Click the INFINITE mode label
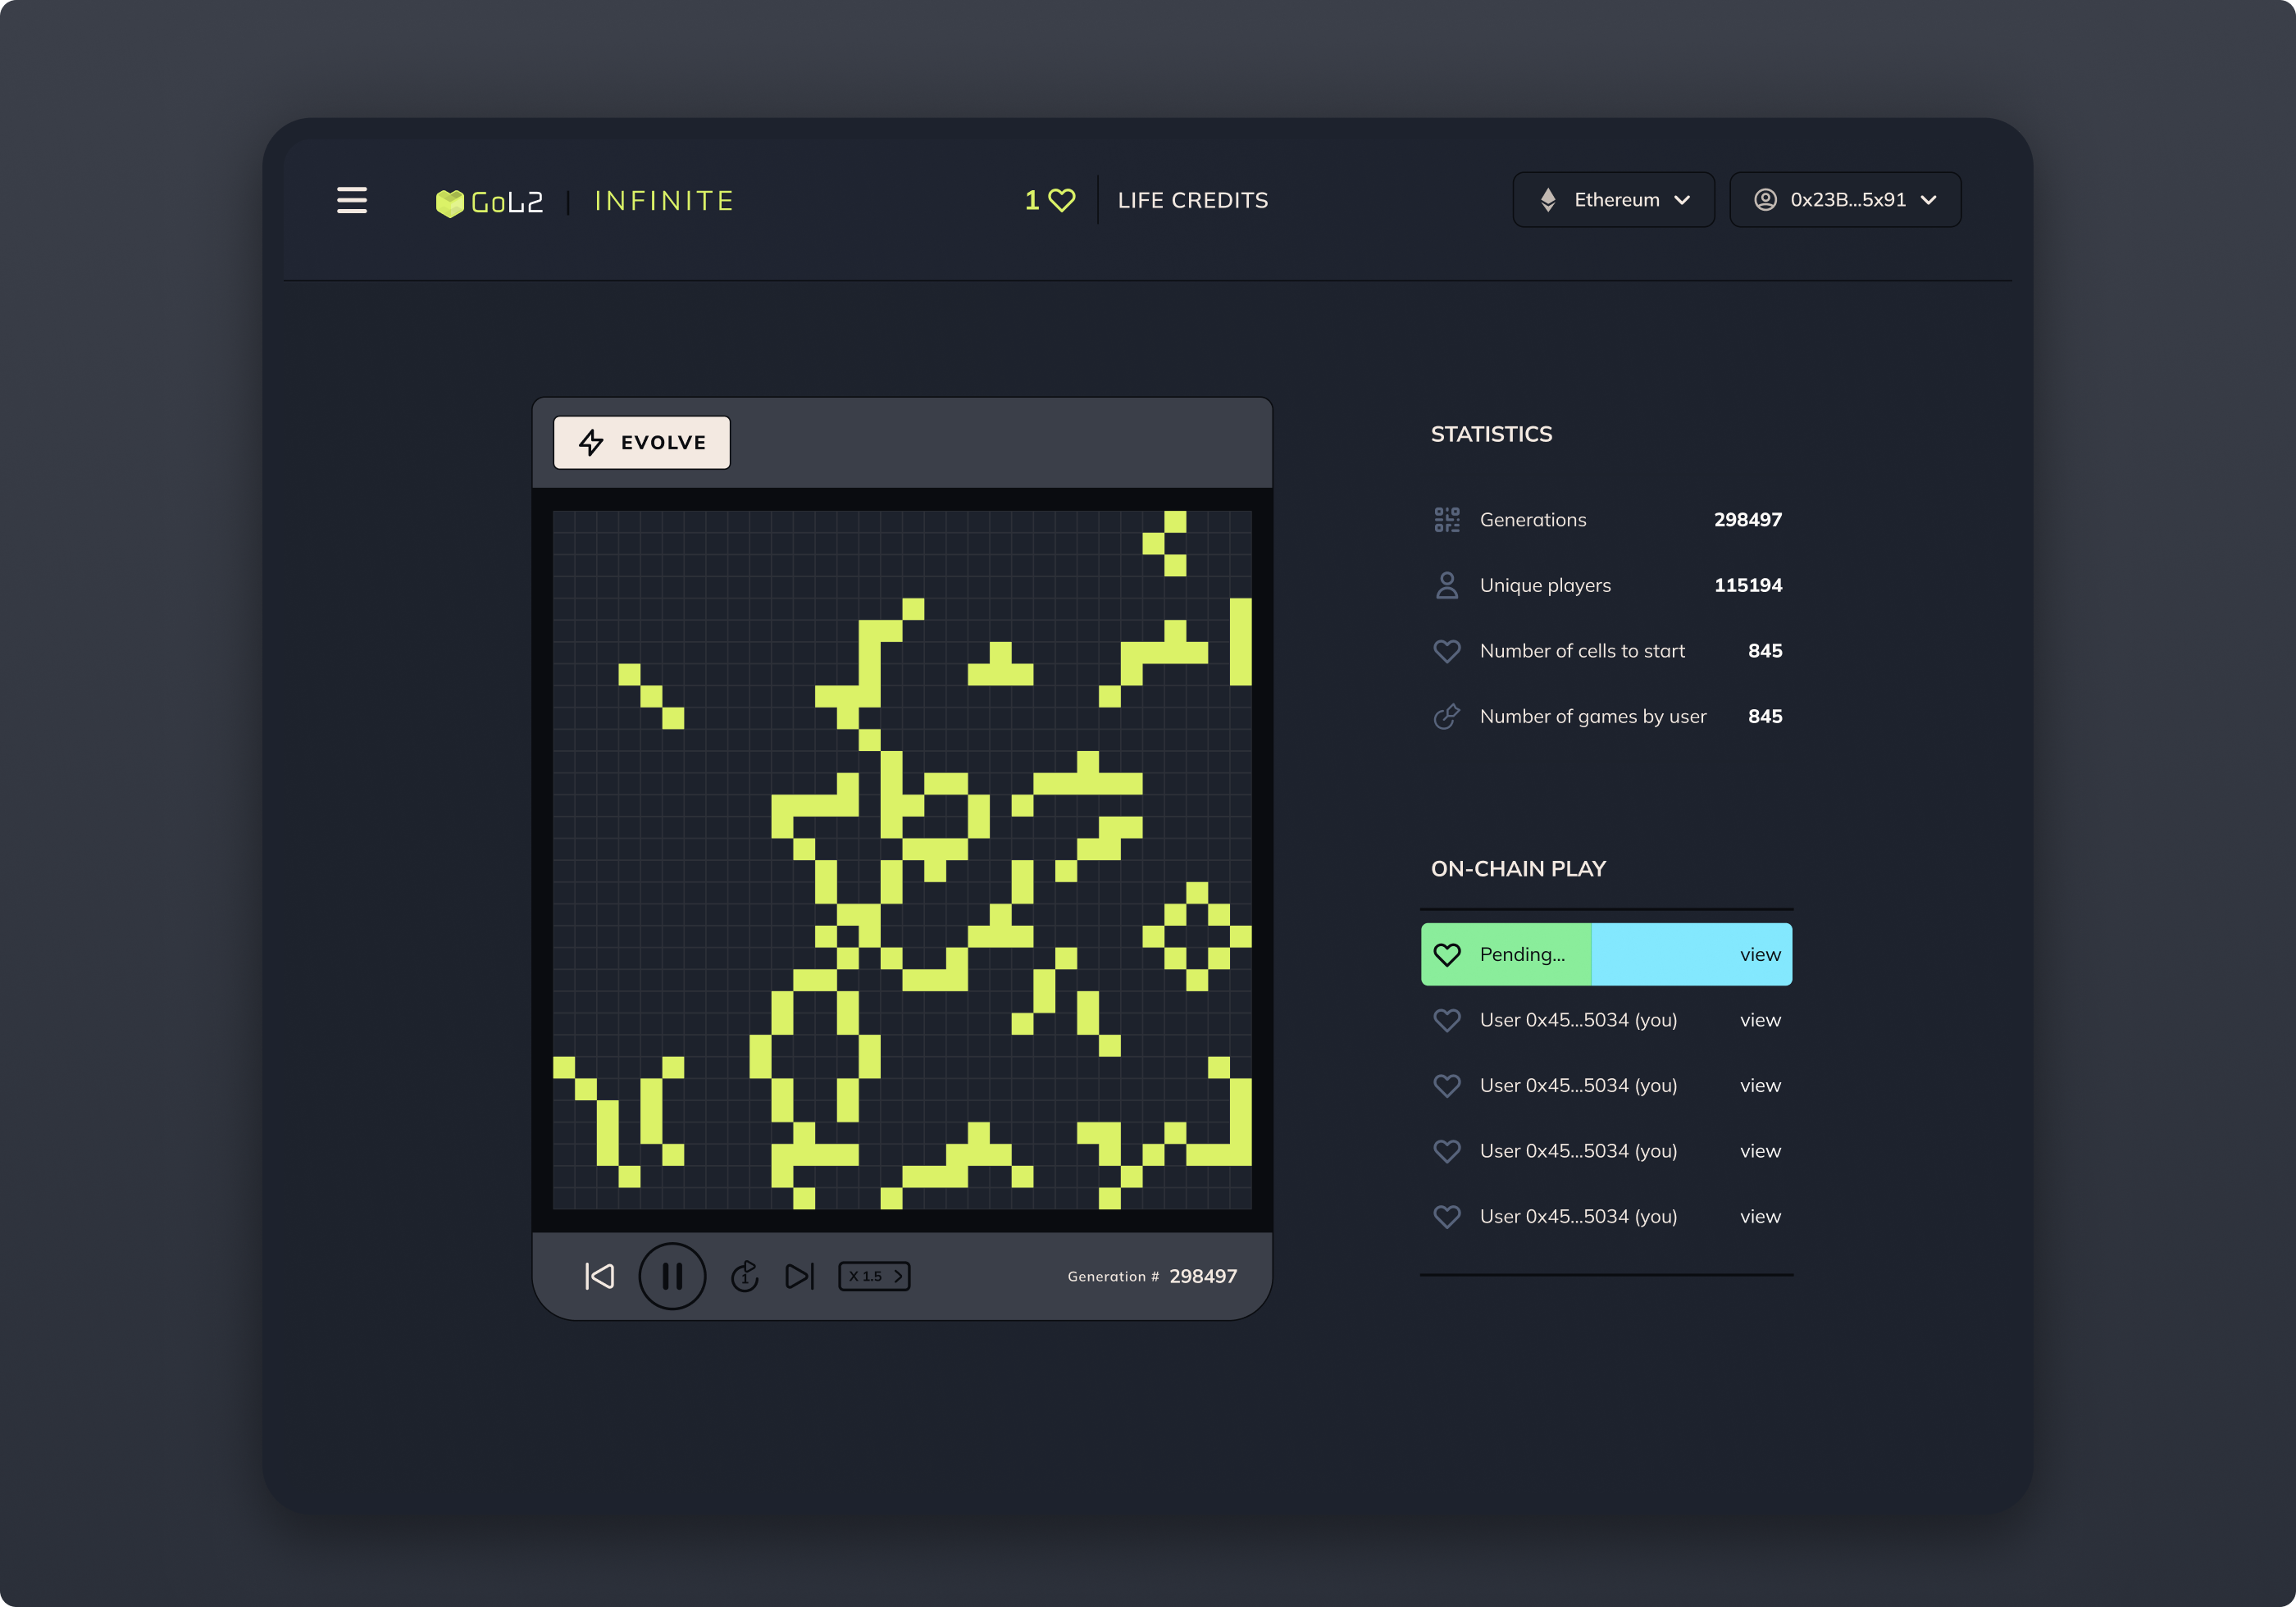The image size is (2296, 1607). [663, 200]
